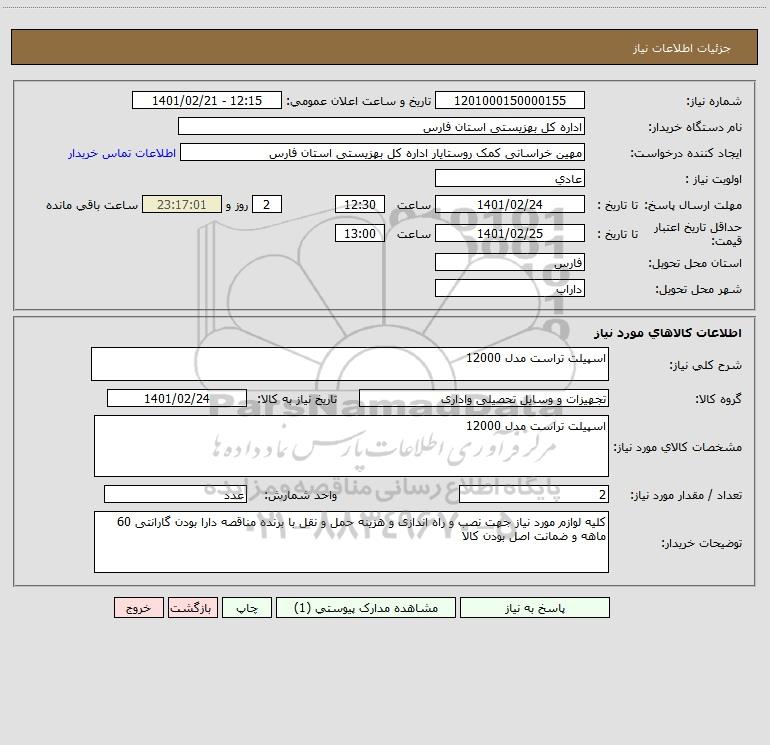Click the remaining time countdown box
The width and height of the screenshot is (770, 745).
182,204
